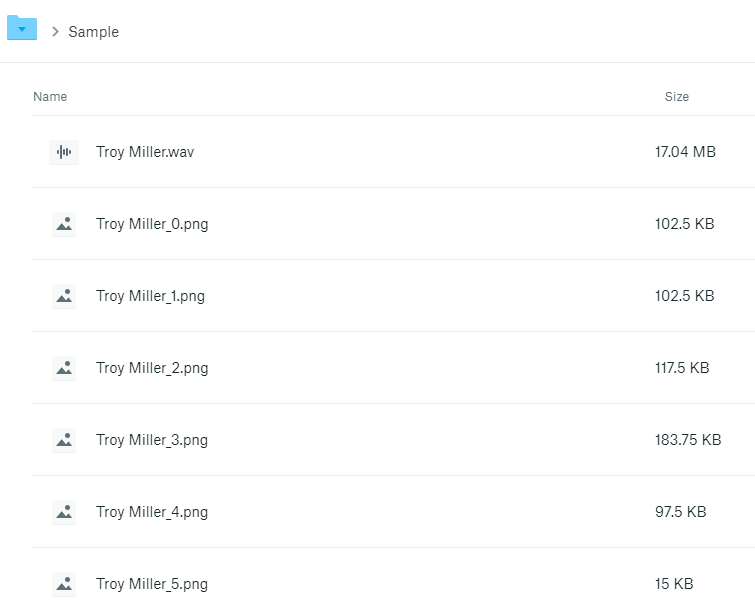The image size is (755, 611).
Task: Sort files by Name column header
Action: pos(50,97)
